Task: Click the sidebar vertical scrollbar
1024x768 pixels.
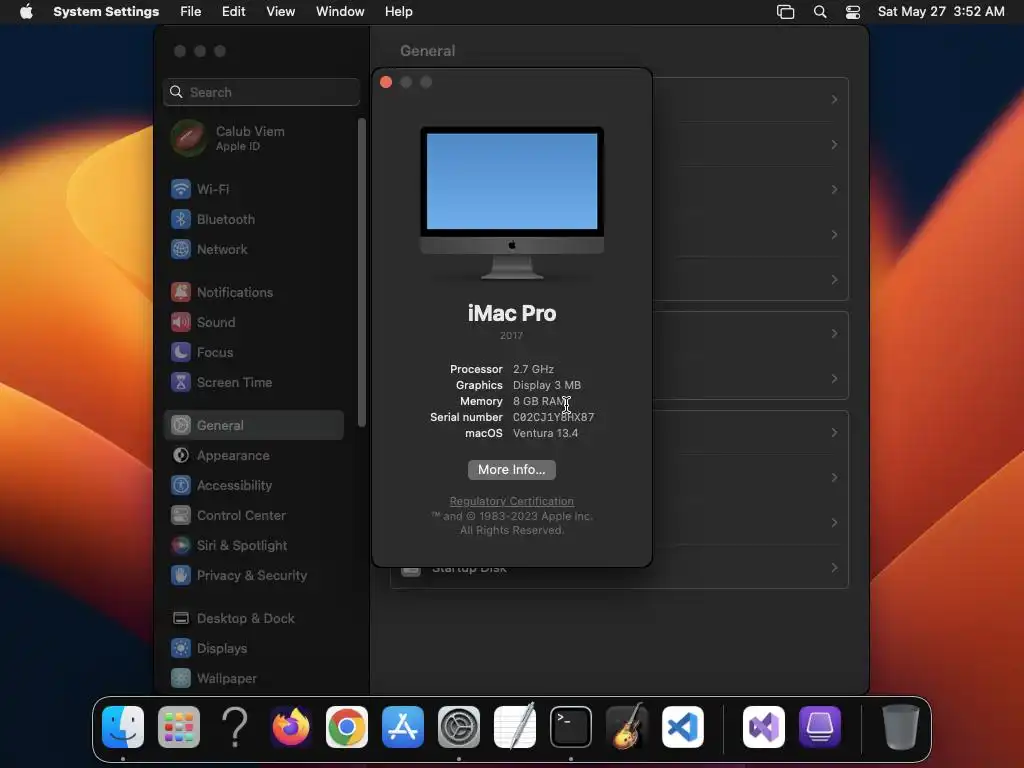Action: [362, 272]
